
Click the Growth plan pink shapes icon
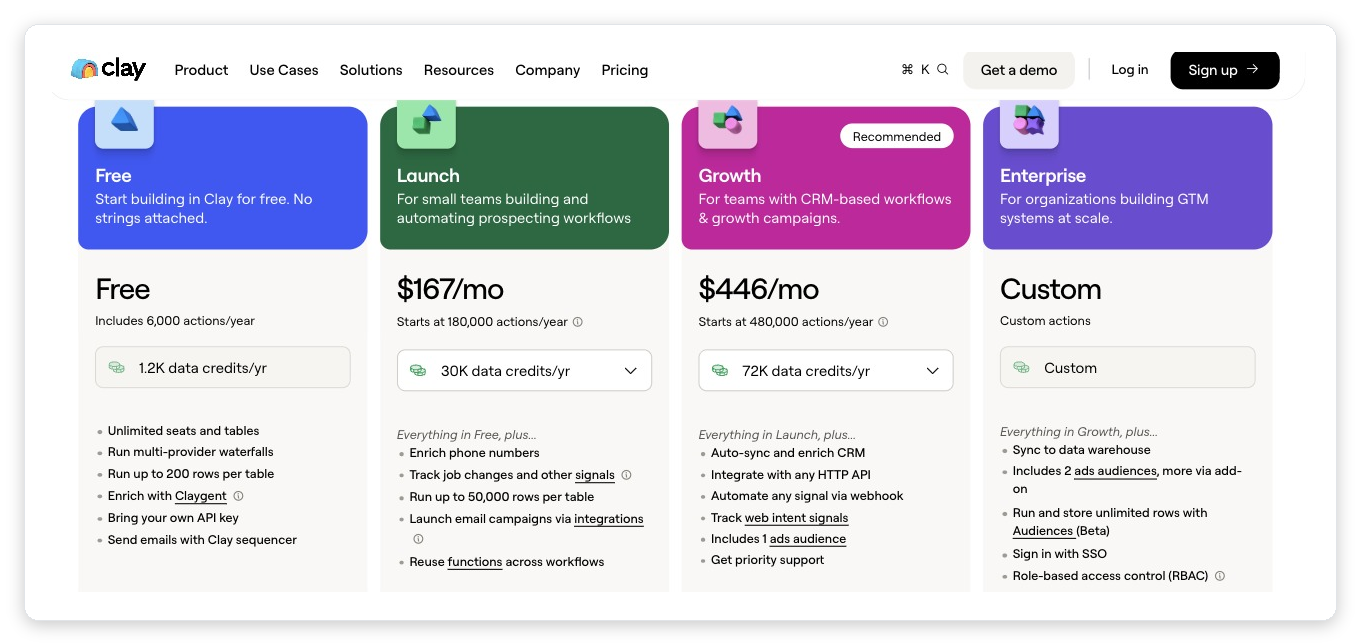(x=727, y=121)
